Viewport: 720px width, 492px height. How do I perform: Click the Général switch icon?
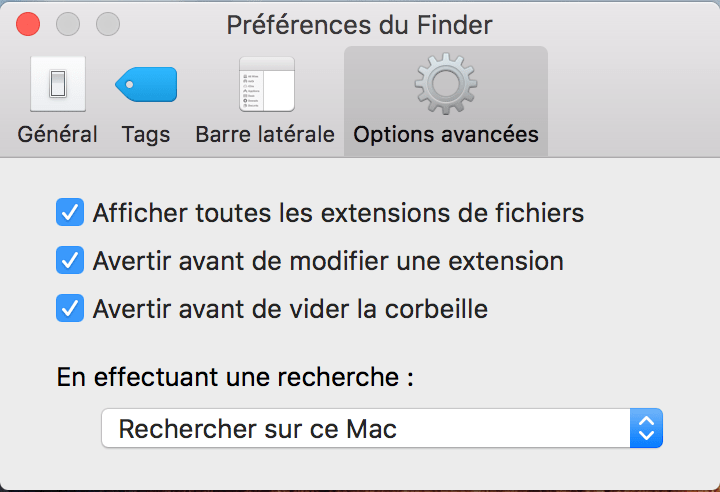pyautogui.click(x=57, y=84)
